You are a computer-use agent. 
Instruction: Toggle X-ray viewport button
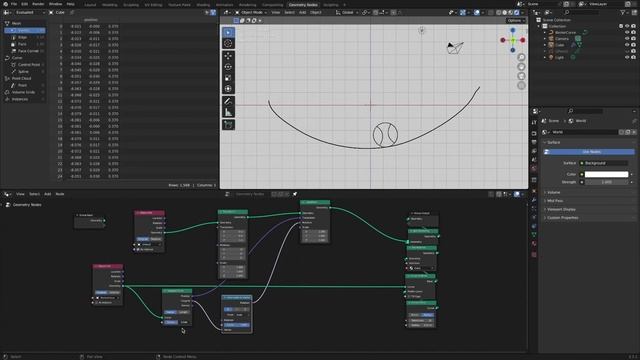coord(491,13)
